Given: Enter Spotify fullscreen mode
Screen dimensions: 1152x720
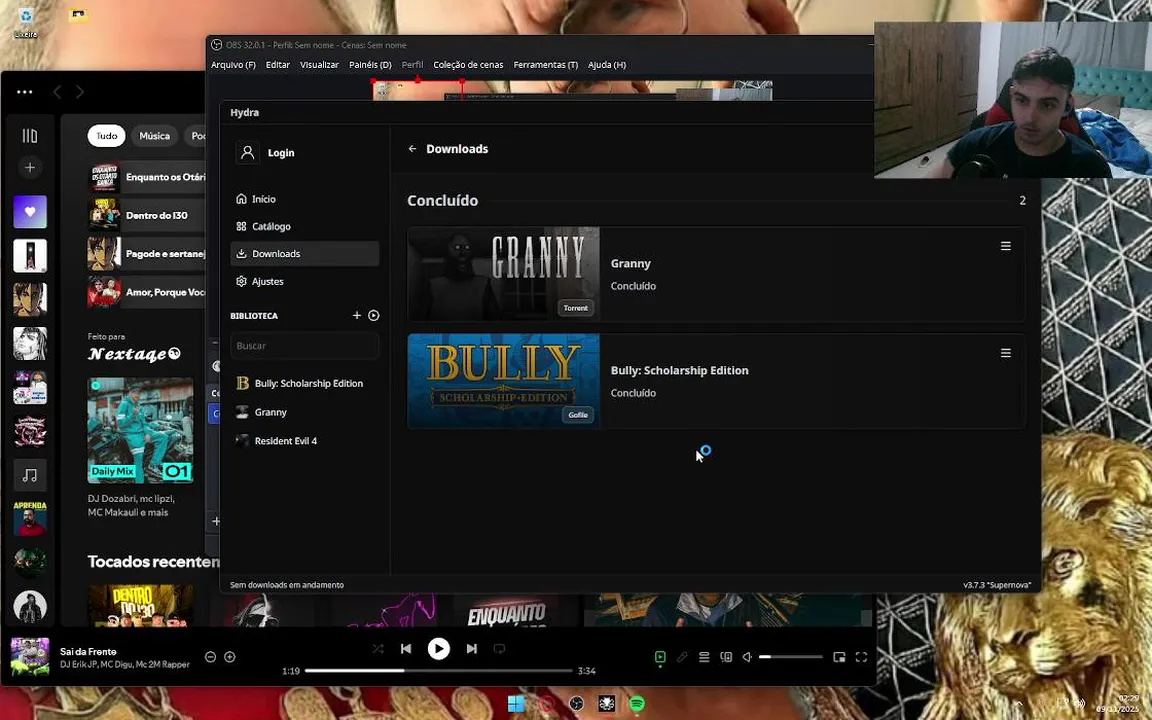Looking at the screenshot, I should pos(861,657).
